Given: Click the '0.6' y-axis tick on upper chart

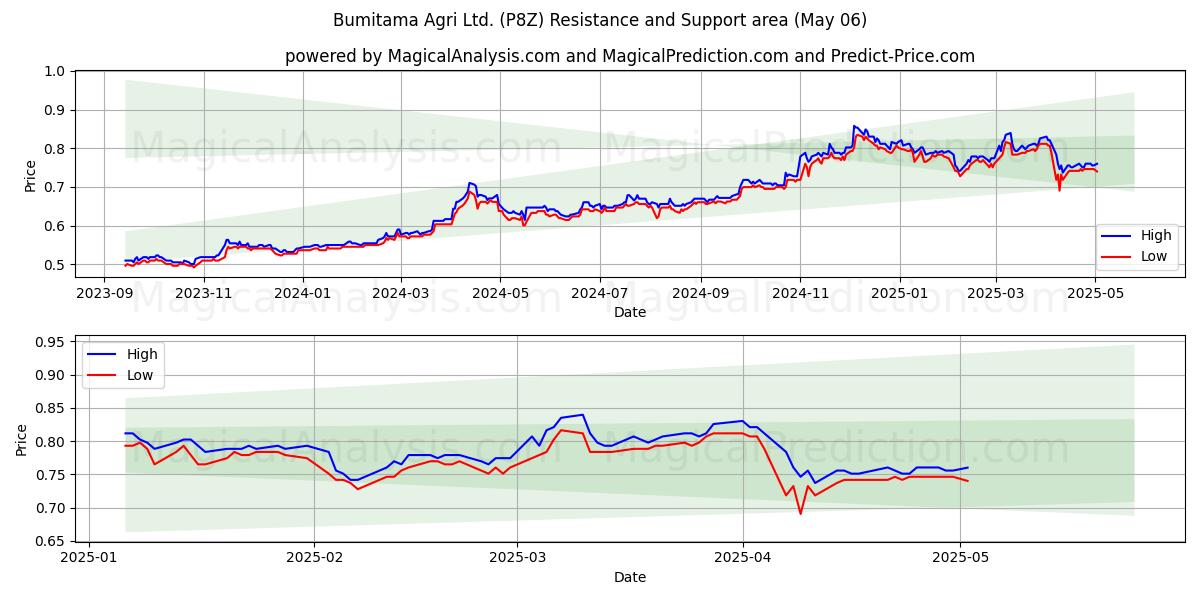Looking at the screenshot, I should 55,226.
